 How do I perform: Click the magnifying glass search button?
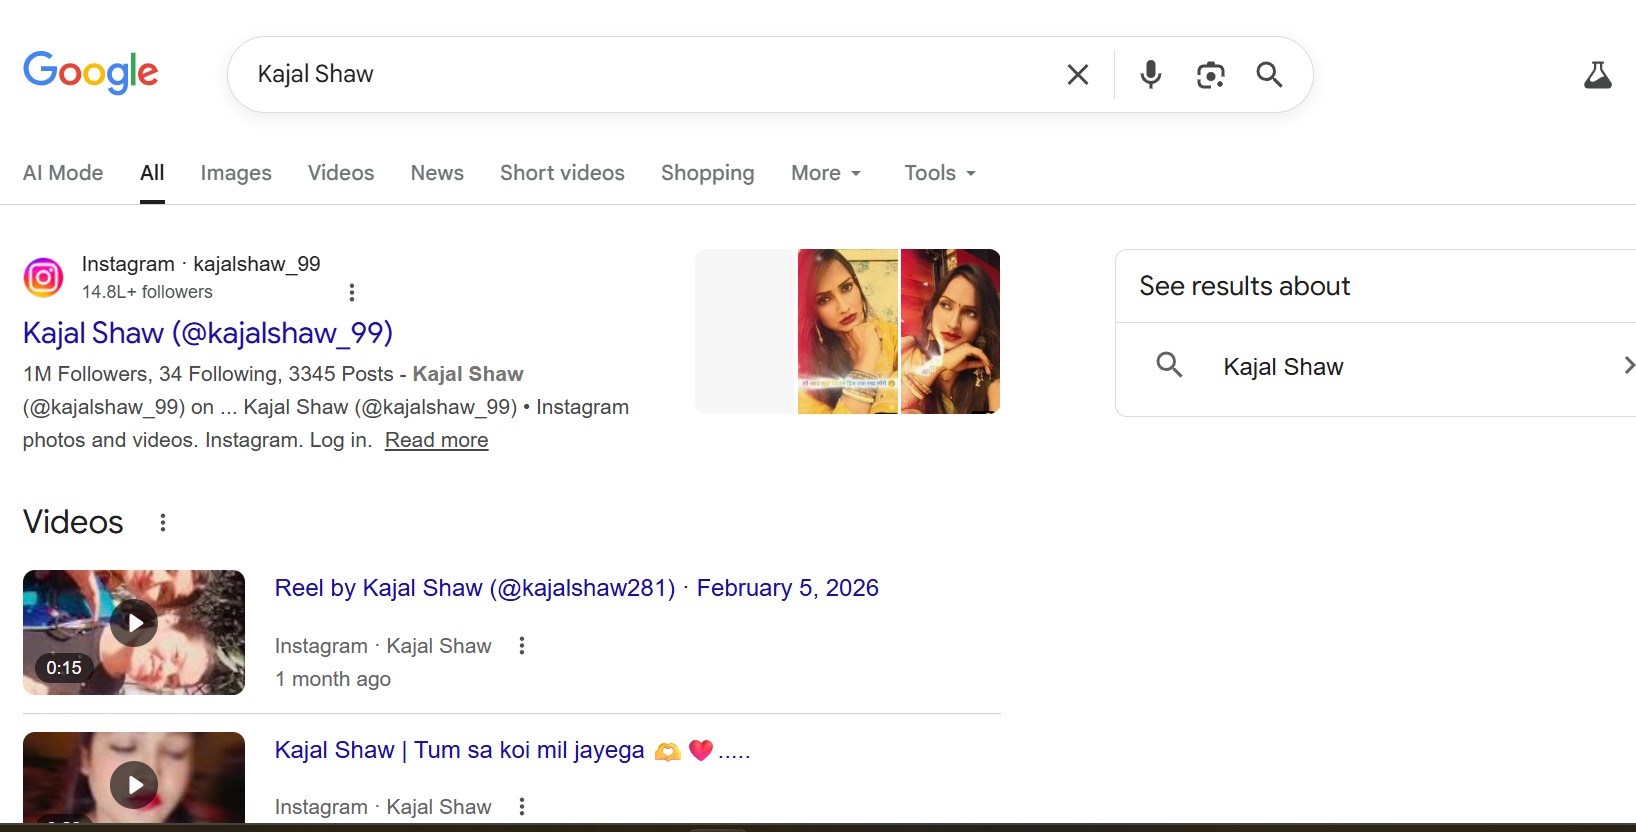[1269, 75]
